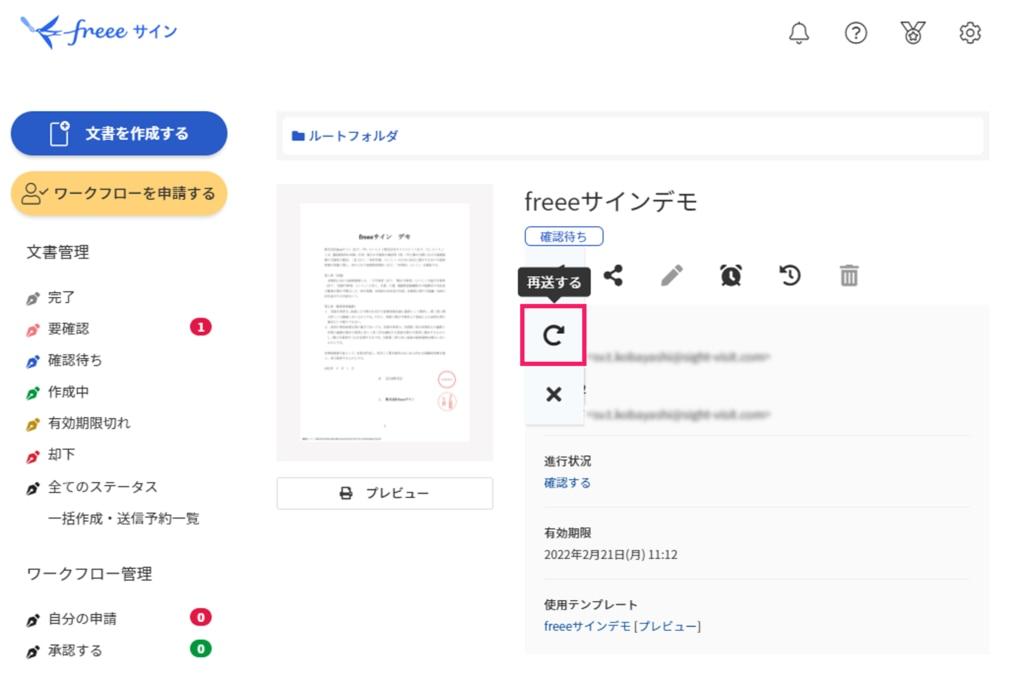Open 承認する in workflow management
Viewport: 1024px width, 676px height.
(74, 651)
